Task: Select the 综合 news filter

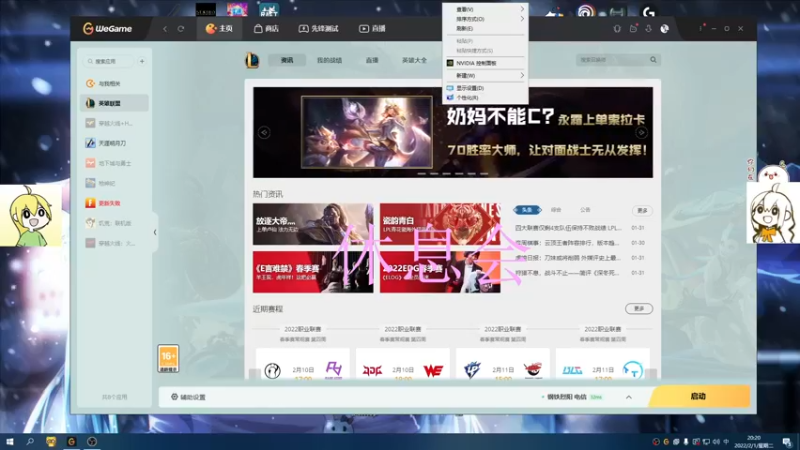Action: 556,210
